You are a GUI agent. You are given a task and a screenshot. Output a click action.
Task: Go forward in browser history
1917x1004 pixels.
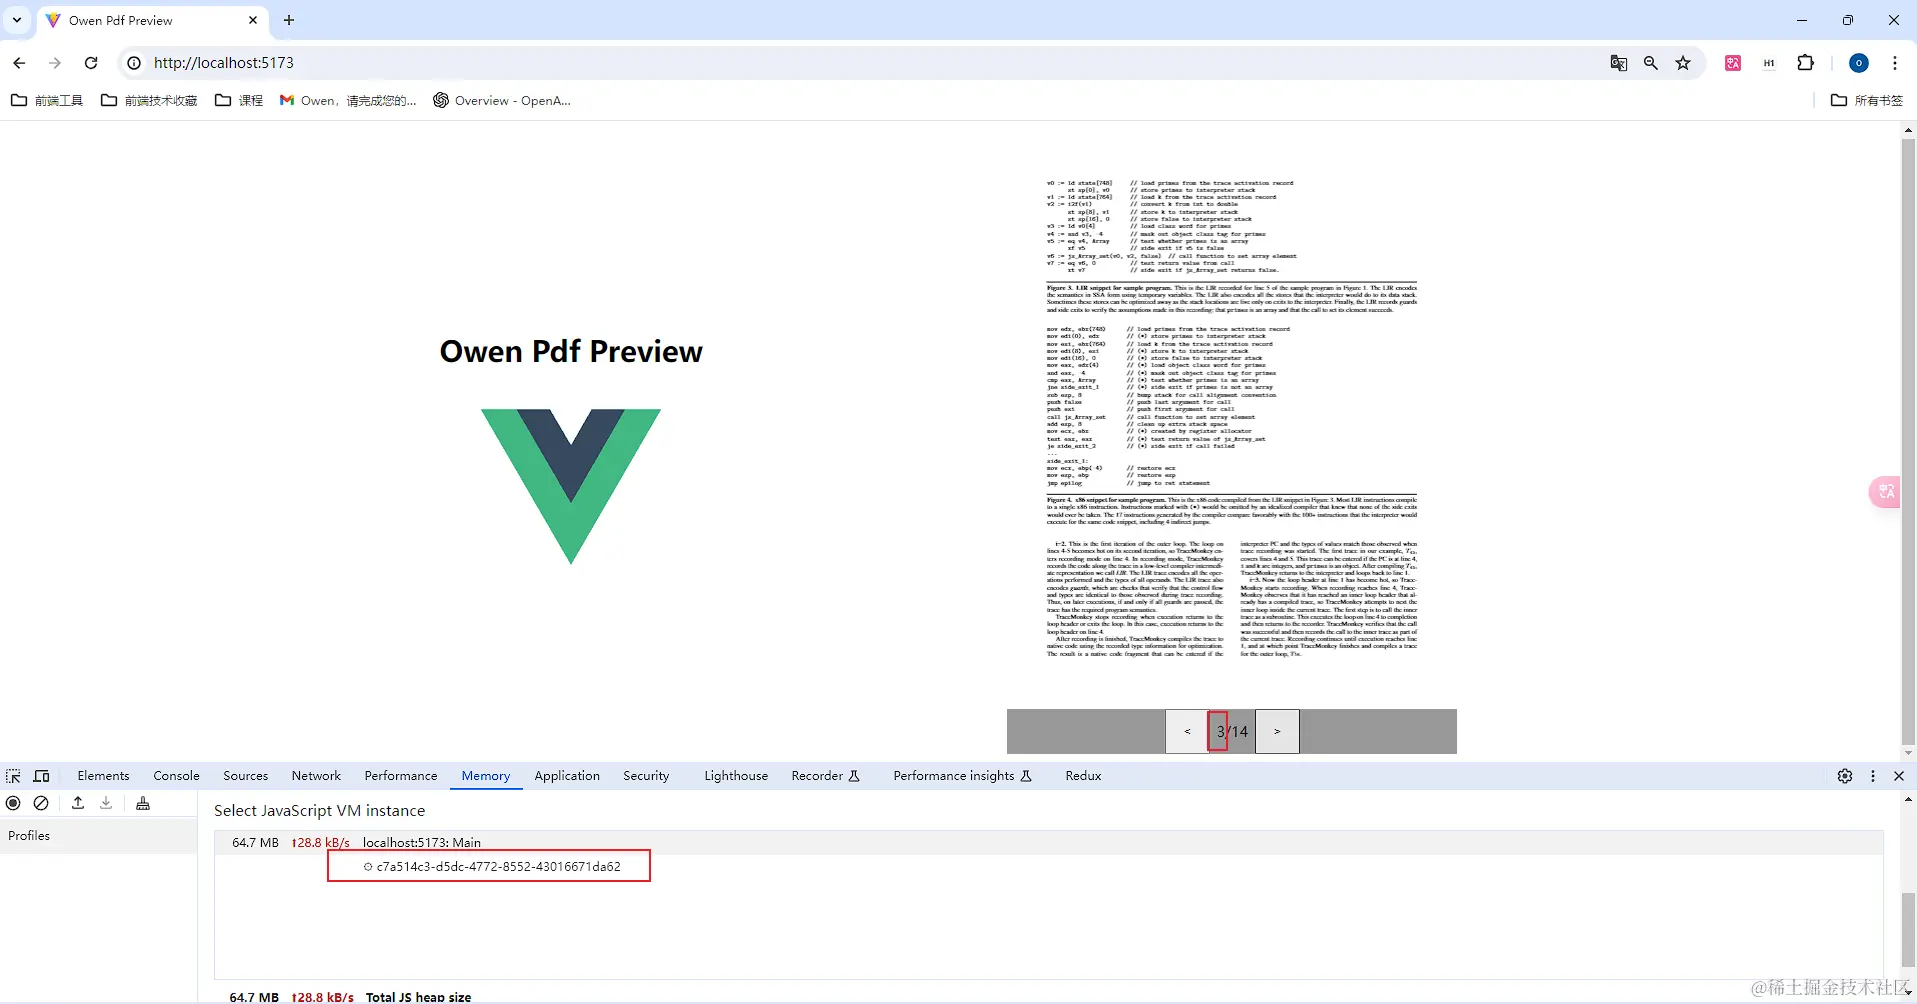tap(55, 63)
